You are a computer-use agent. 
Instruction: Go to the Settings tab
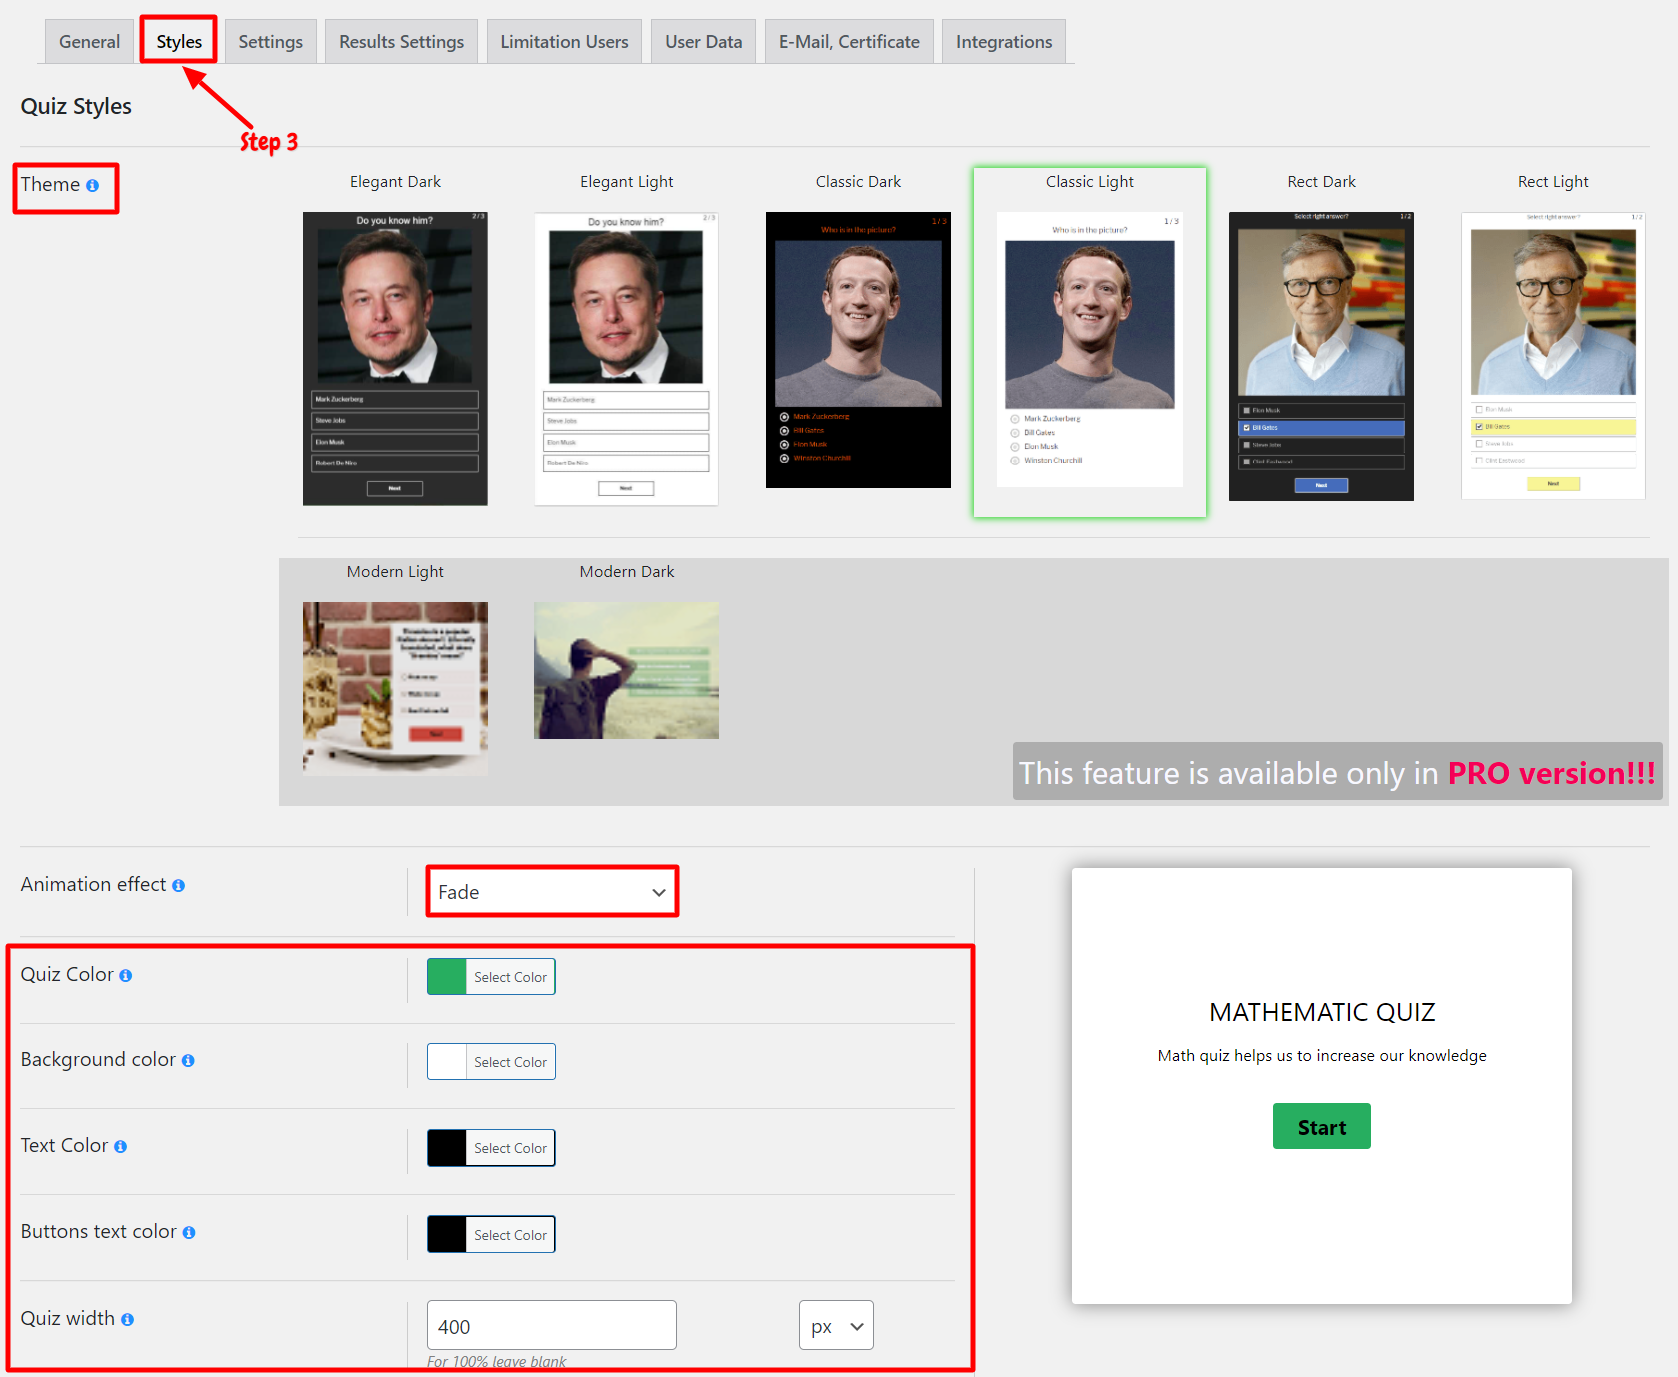[270, 42]
